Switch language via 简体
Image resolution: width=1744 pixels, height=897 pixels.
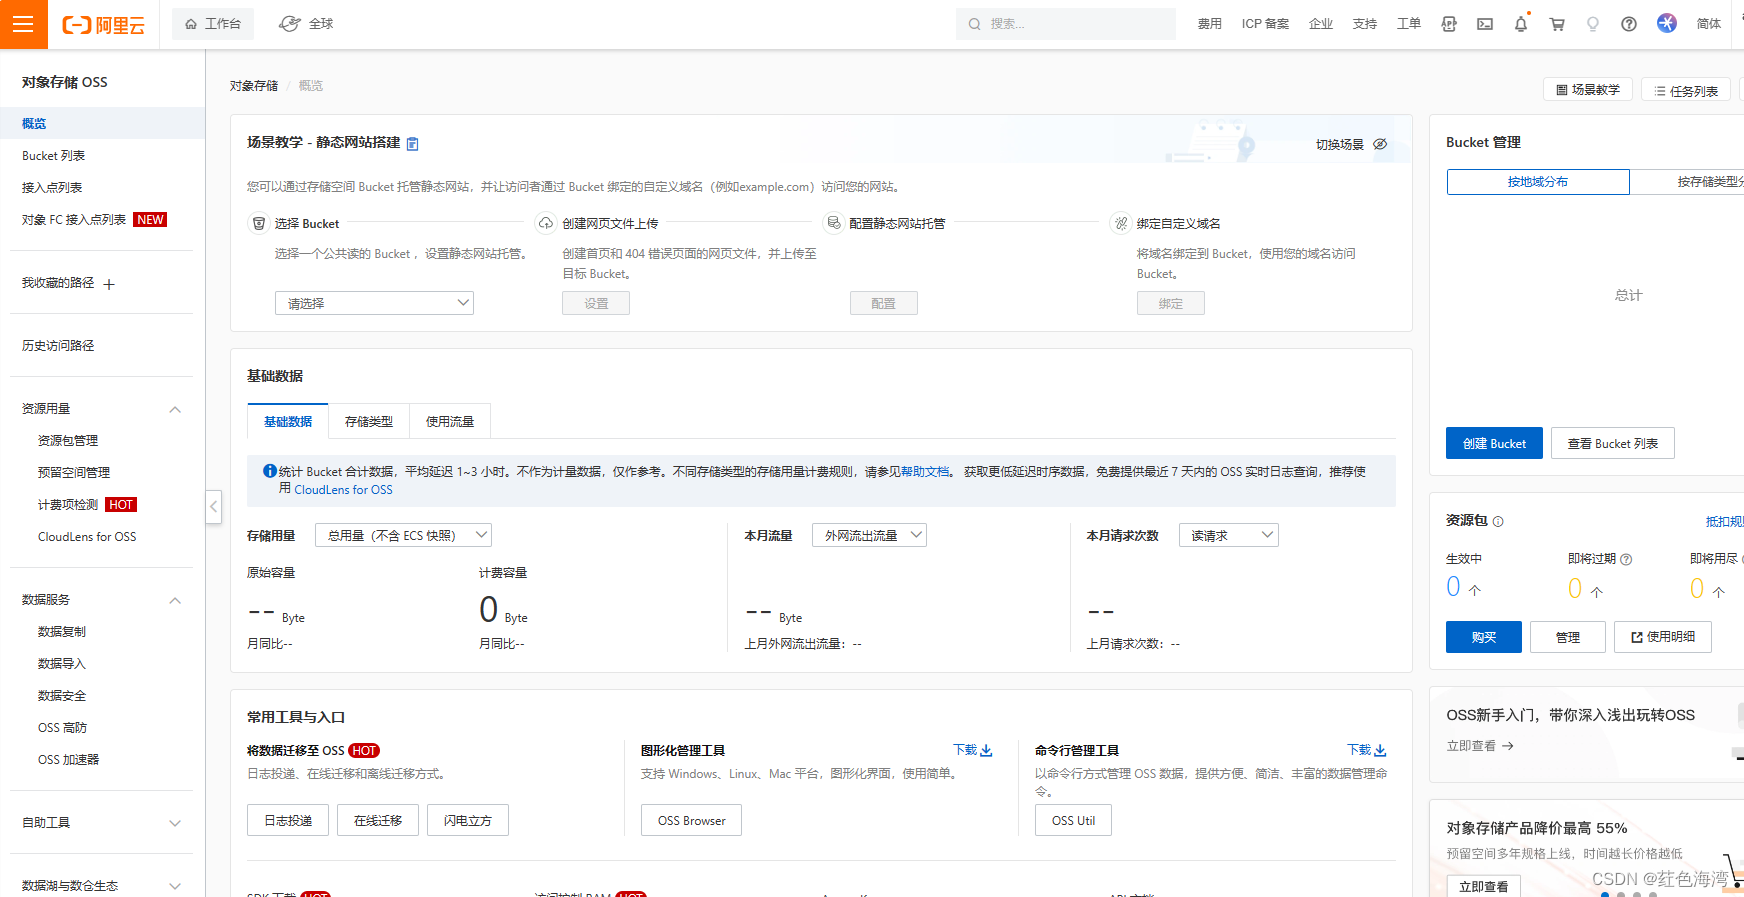tap(1709, 24)
